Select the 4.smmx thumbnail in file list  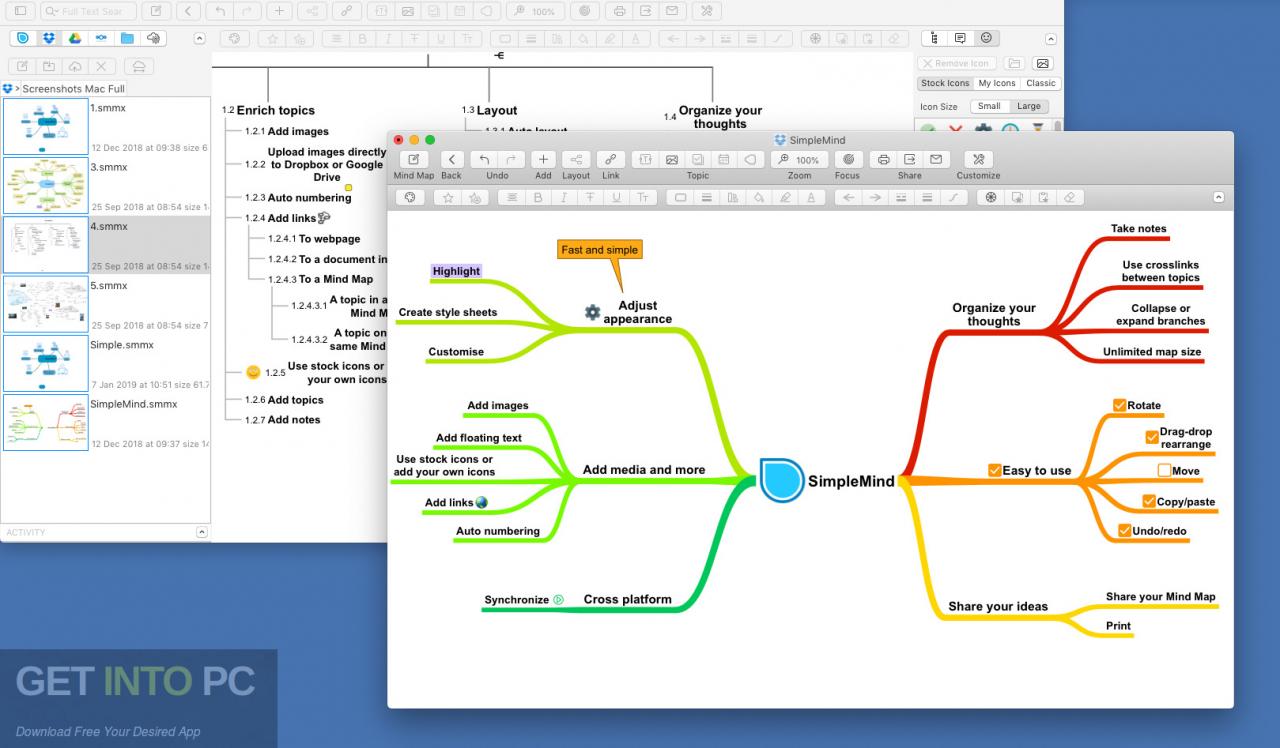click(45, 245)
